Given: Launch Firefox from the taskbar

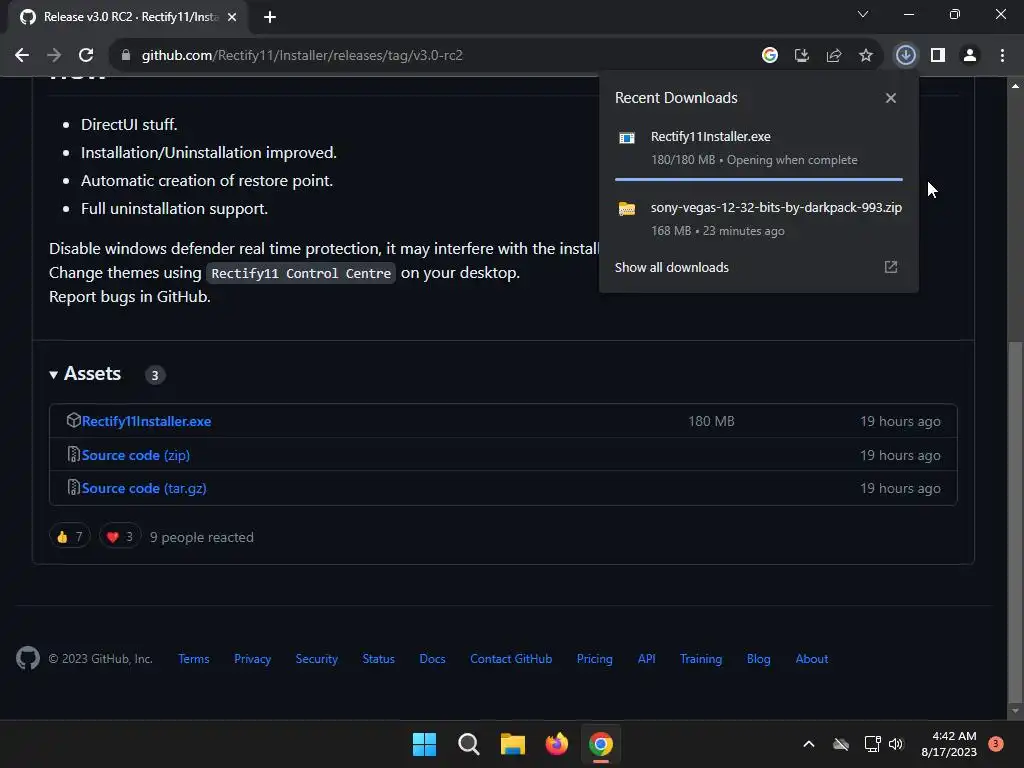Looking at the screenshot, I should (556, 744).
